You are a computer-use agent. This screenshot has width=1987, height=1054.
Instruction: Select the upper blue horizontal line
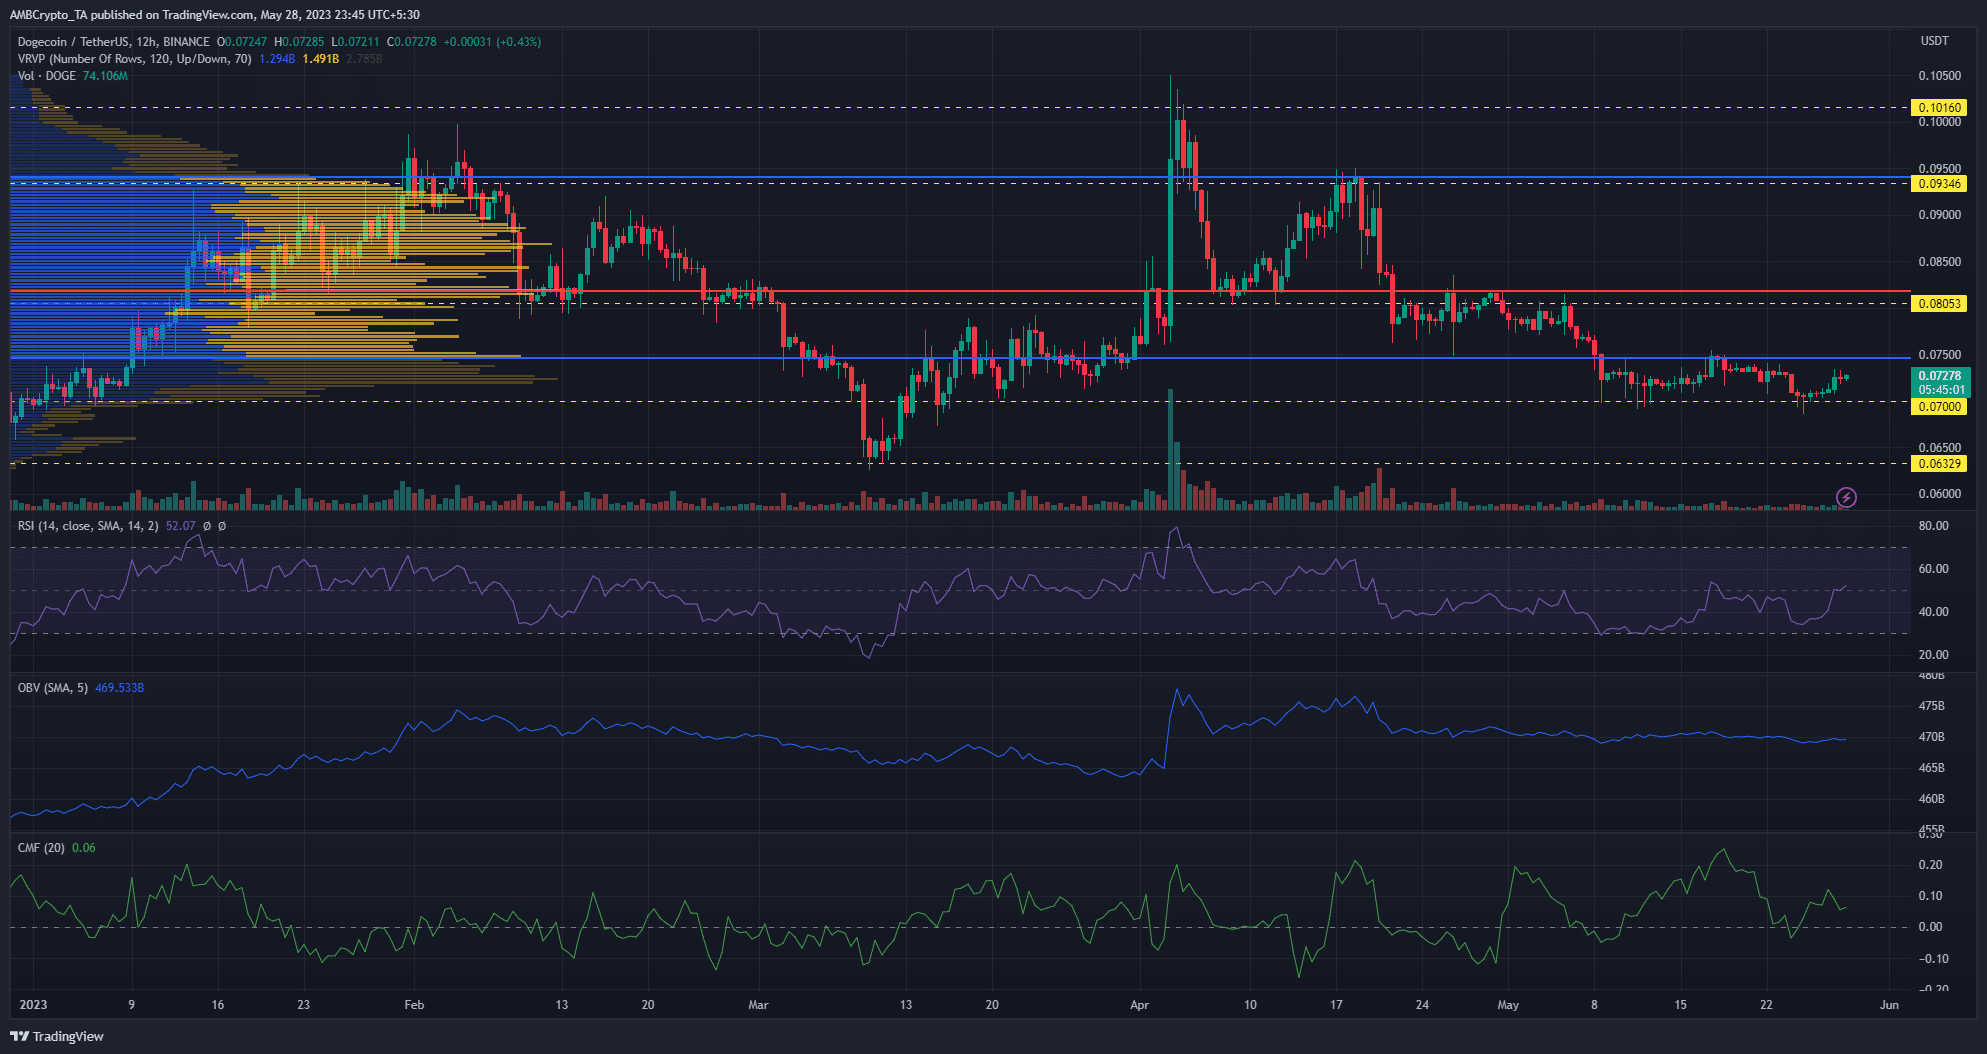tap(960, 177)
